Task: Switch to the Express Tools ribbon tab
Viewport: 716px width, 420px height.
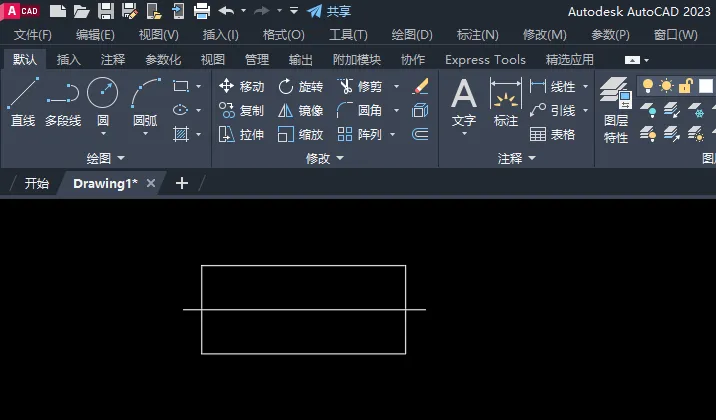Action: (485, 59)
